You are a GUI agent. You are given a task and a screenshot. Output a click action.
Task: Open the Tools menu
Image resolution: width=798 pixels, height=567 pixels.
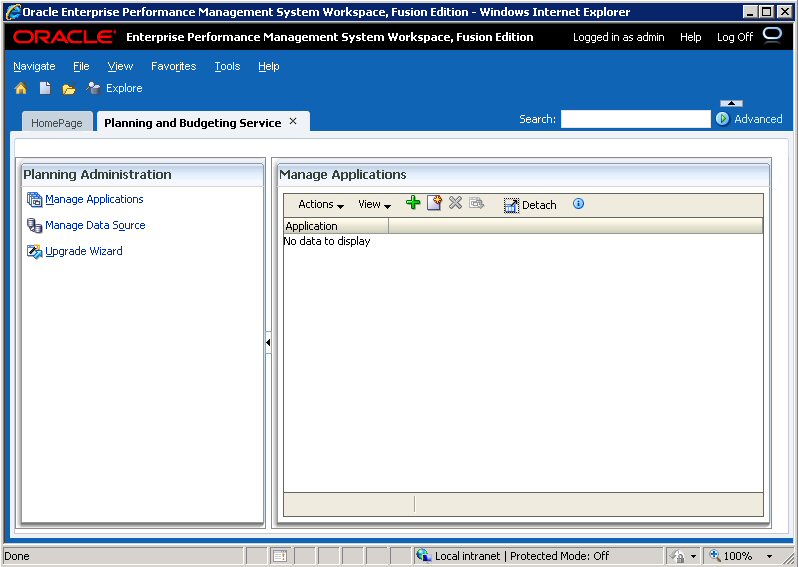(x=227, y=66)
